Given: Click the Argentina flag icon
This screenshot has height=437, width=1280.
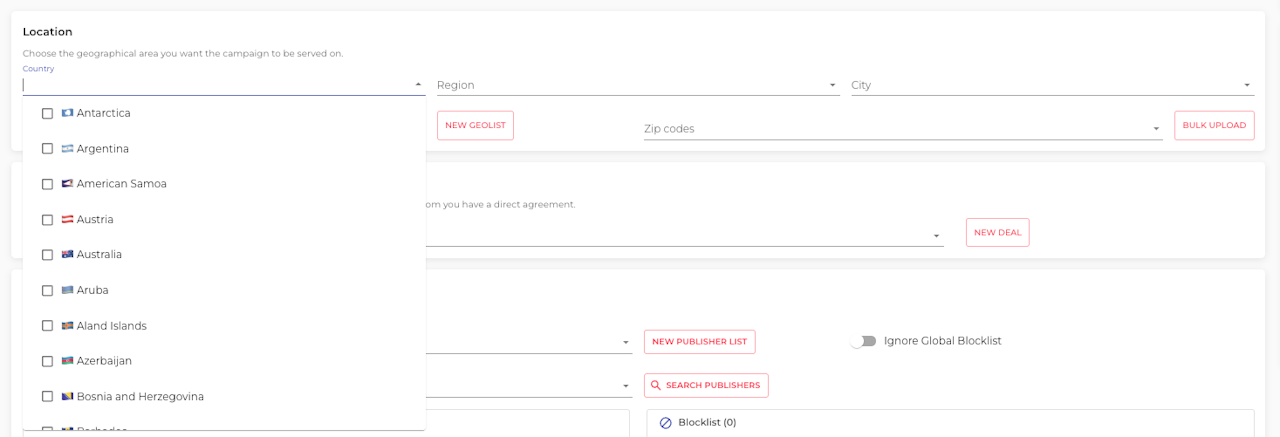Looking at the screenshot, I should tap(67, 149).
